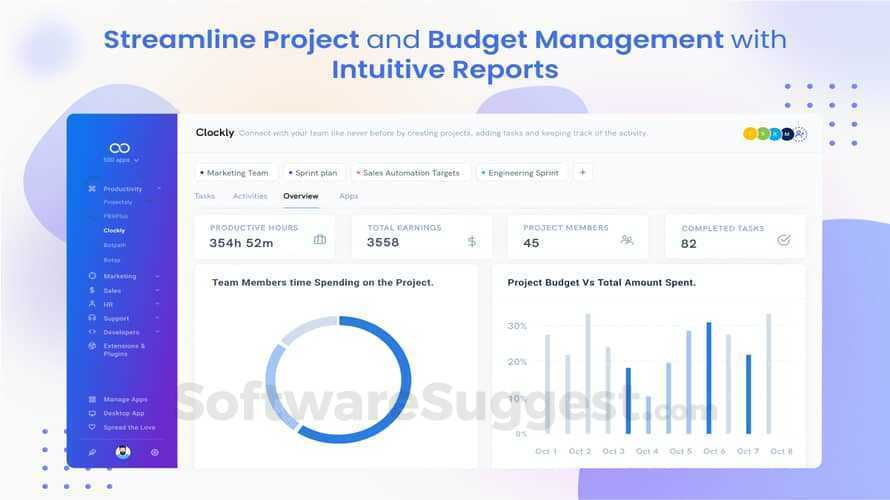Click the Manage Apps grid icon
This screenshot has height=500, width=890.
[92, 399]
